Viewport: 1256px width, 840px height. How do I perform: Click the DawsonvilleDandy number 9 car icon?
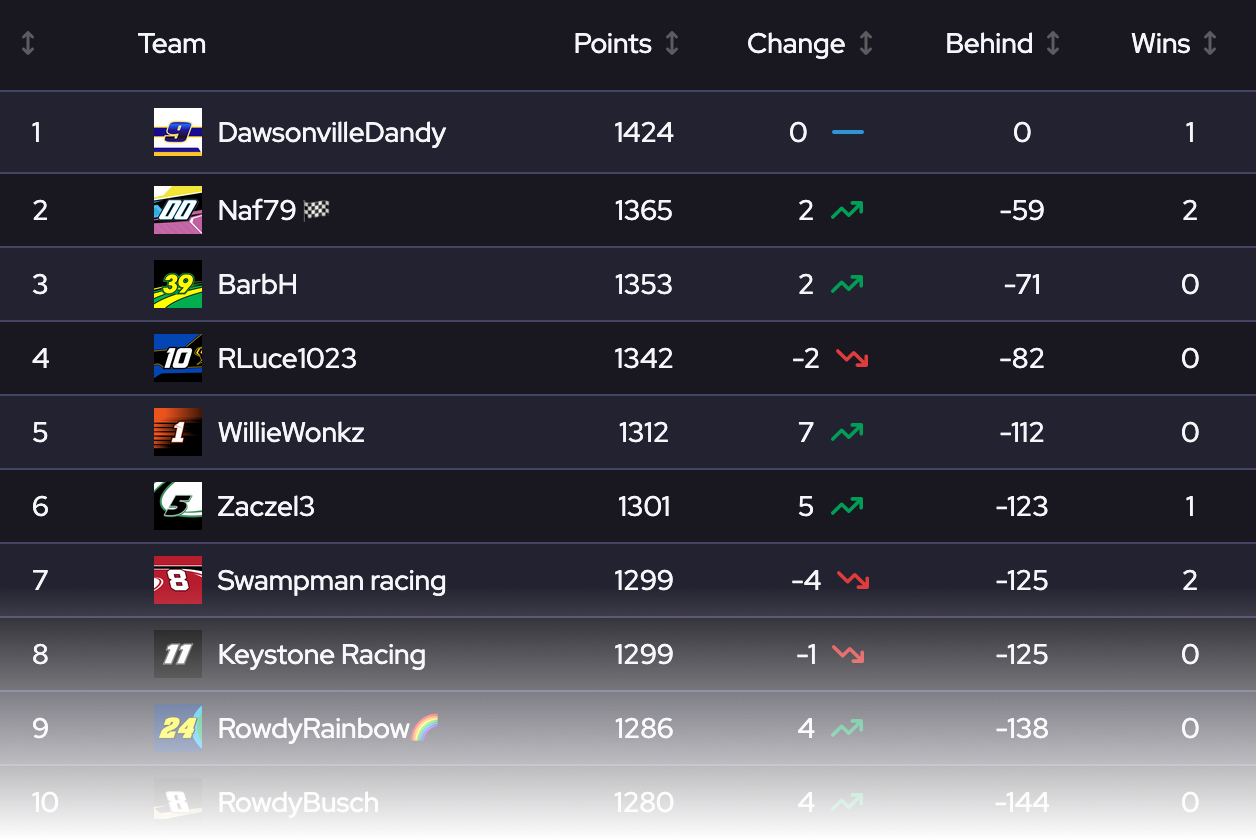pos(177,131)
